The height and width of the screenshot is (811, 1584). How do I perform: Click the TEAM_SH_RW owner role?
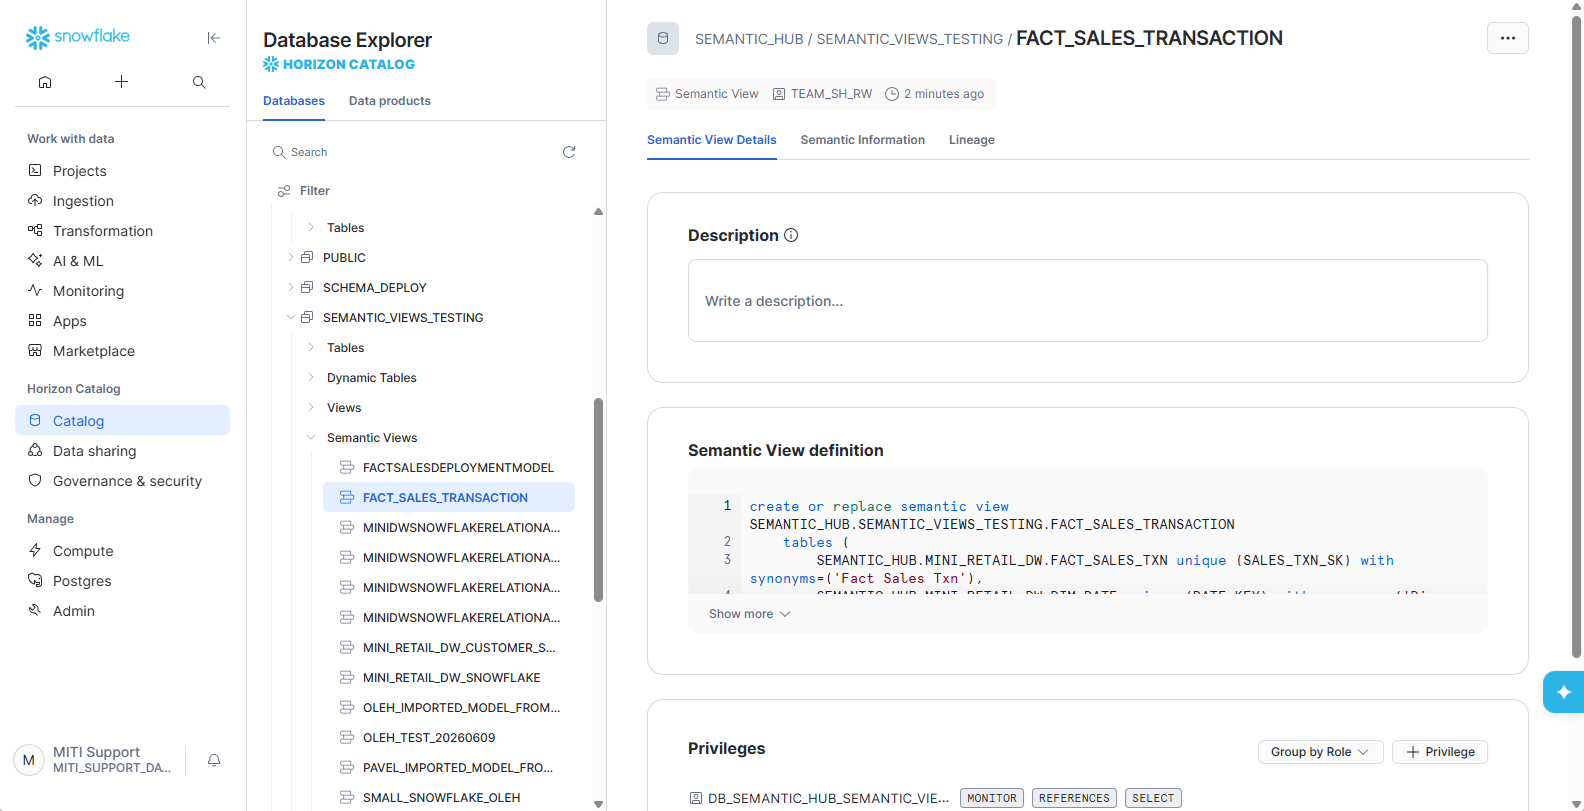point(822,94)
